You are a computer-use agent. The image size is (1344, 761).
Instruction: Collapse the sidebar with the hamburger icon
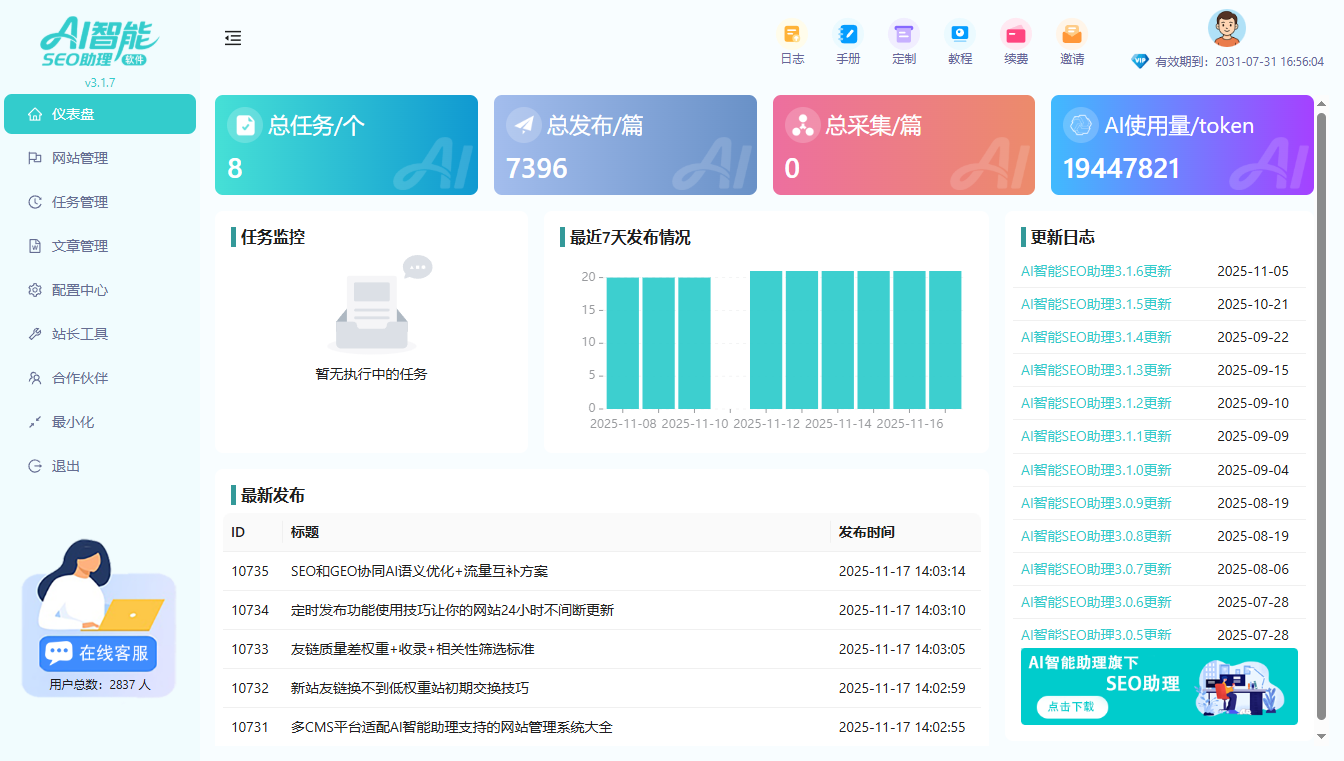click(x=233, y=38)
